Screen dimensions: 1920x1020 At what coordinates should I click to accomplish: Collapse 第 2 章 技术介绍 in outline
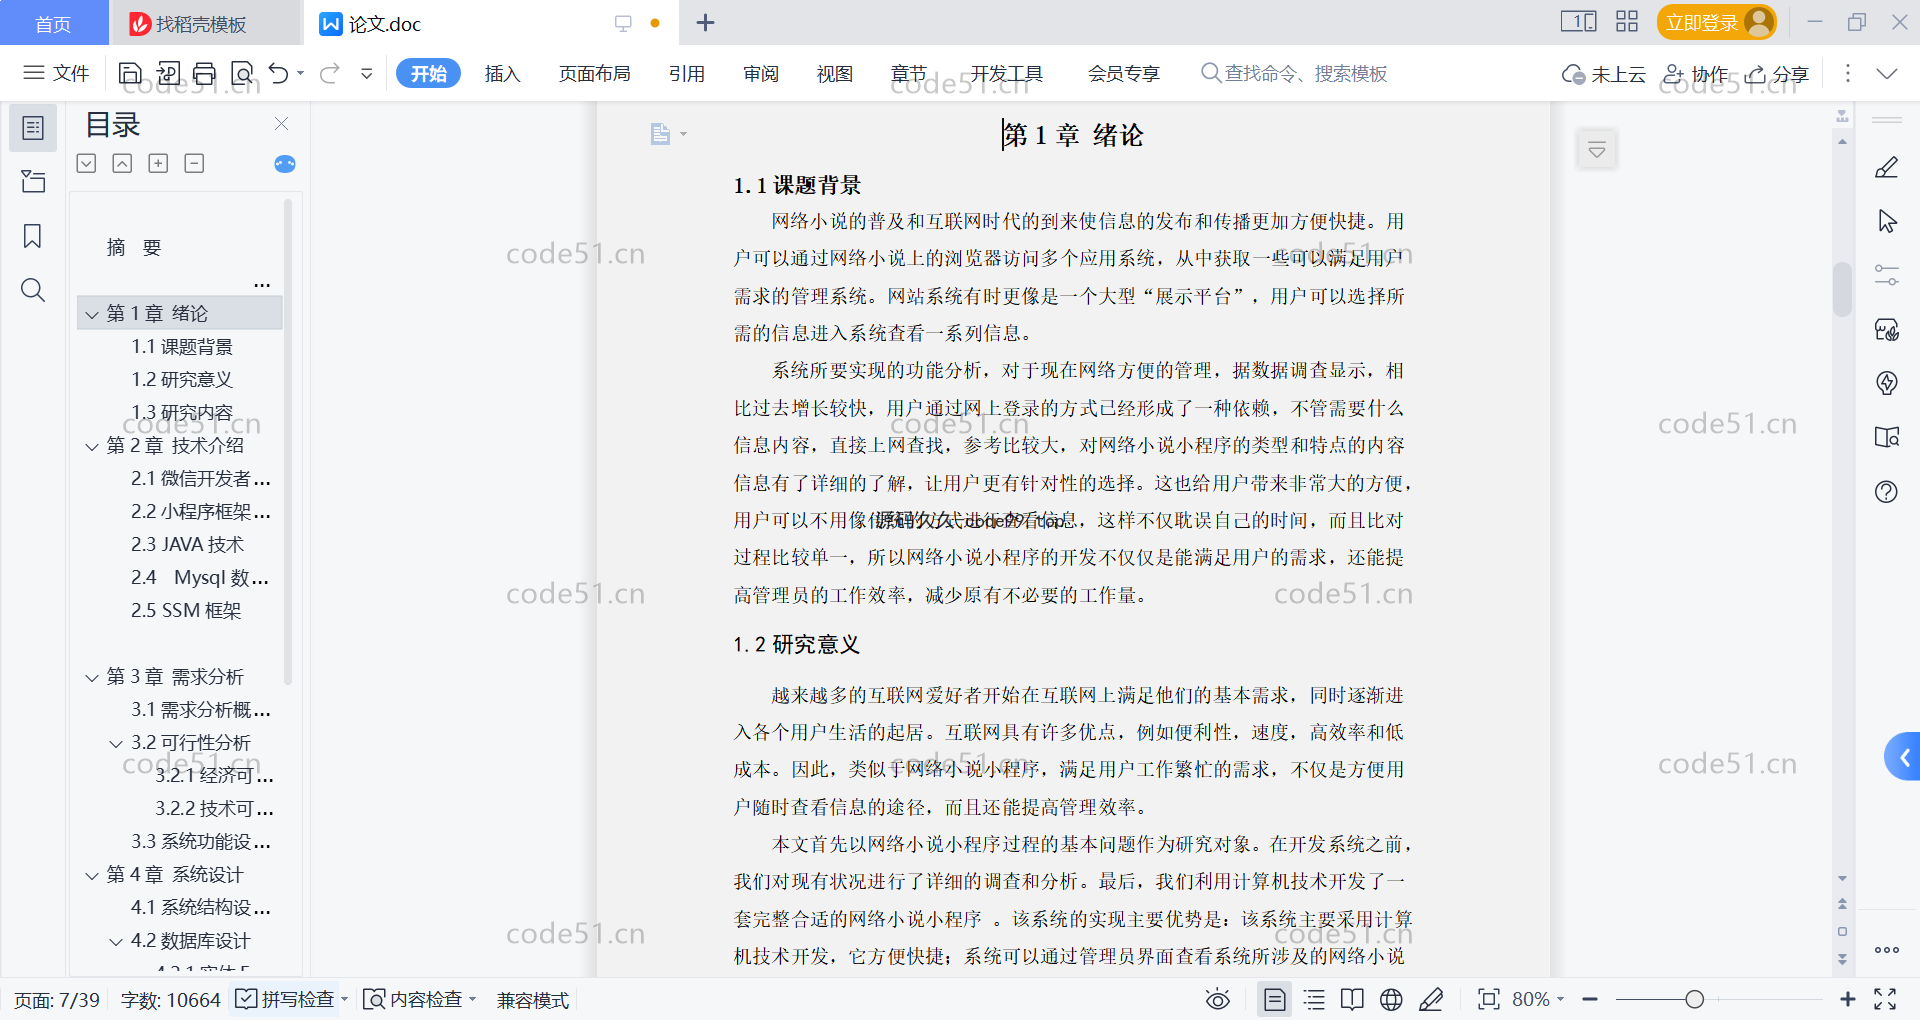click(92, 446)
